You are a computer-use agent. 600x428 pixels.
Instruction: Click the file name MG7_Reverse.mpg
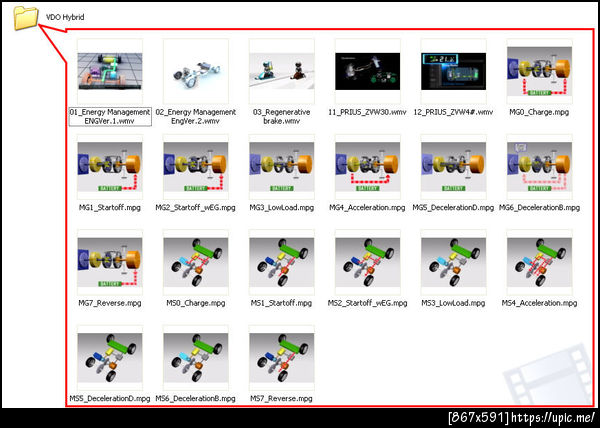[110, 303]
